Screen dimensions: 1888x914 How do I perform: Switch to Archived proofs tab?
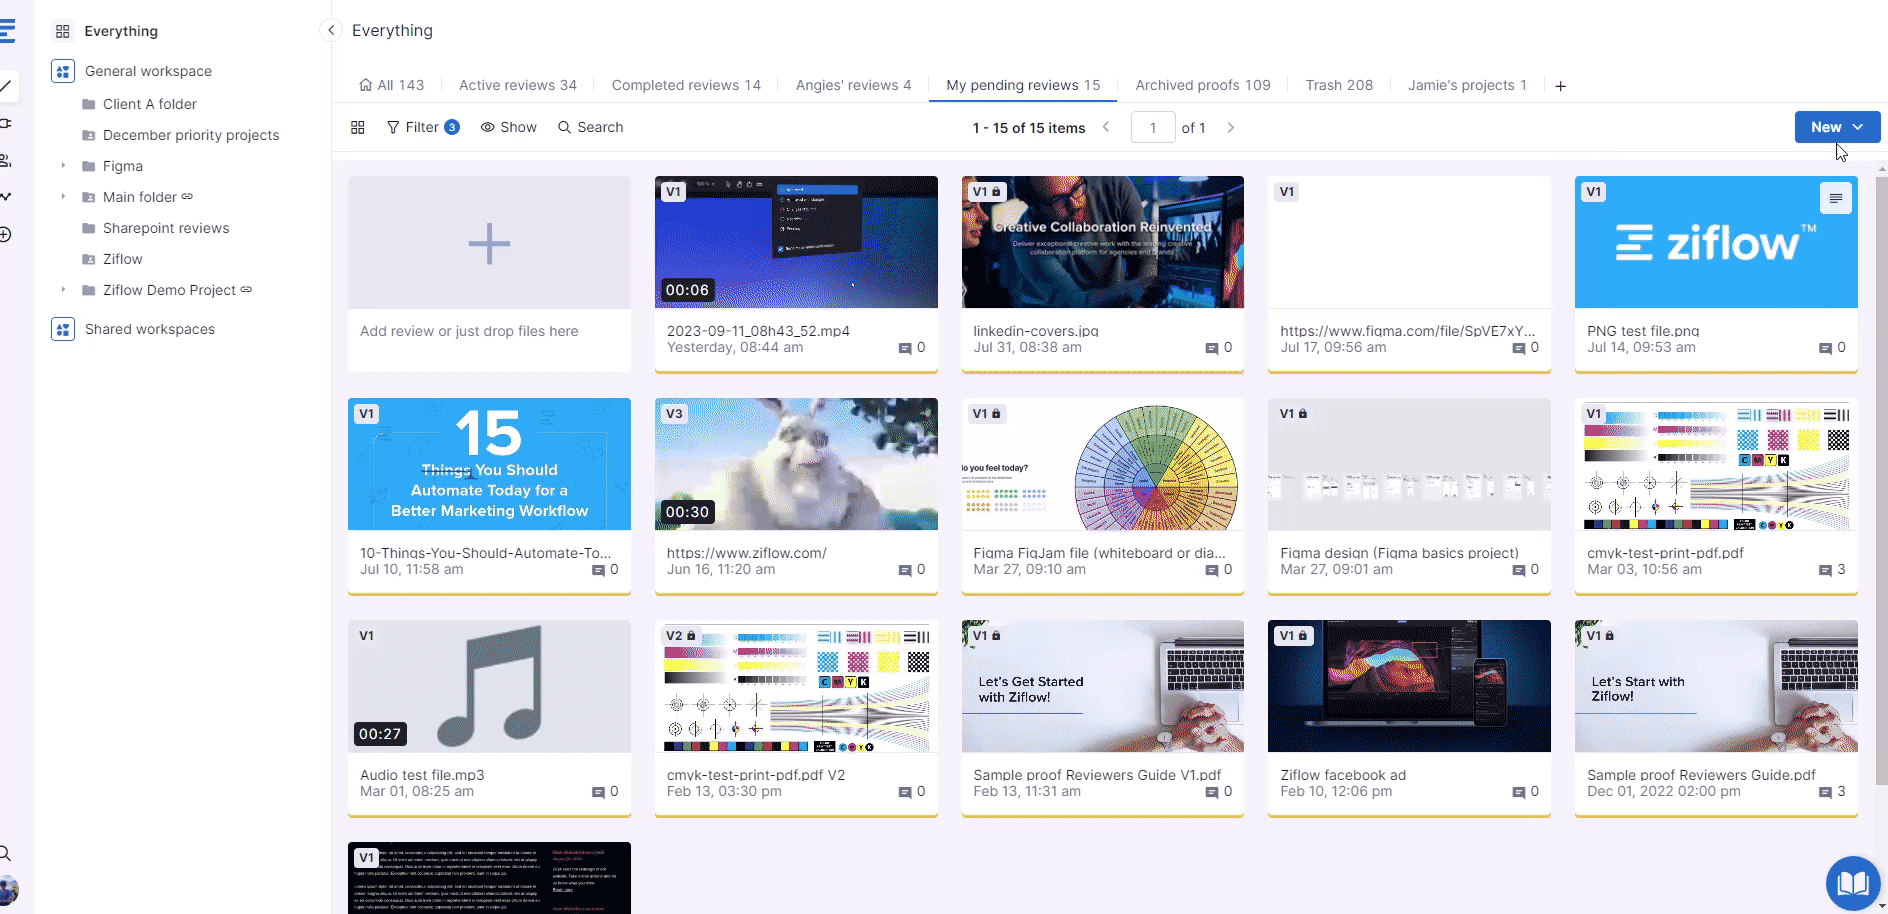(1203, 85)
